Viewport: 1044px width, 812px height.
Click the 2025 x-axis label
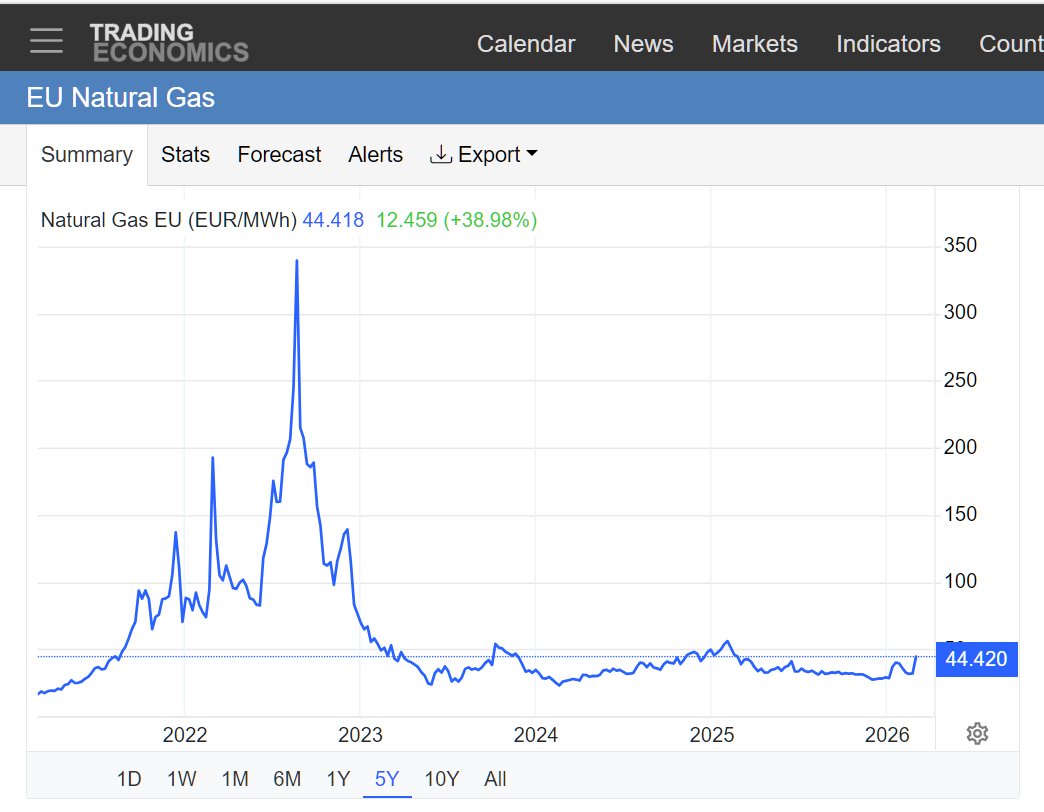[x=711, y=734]
